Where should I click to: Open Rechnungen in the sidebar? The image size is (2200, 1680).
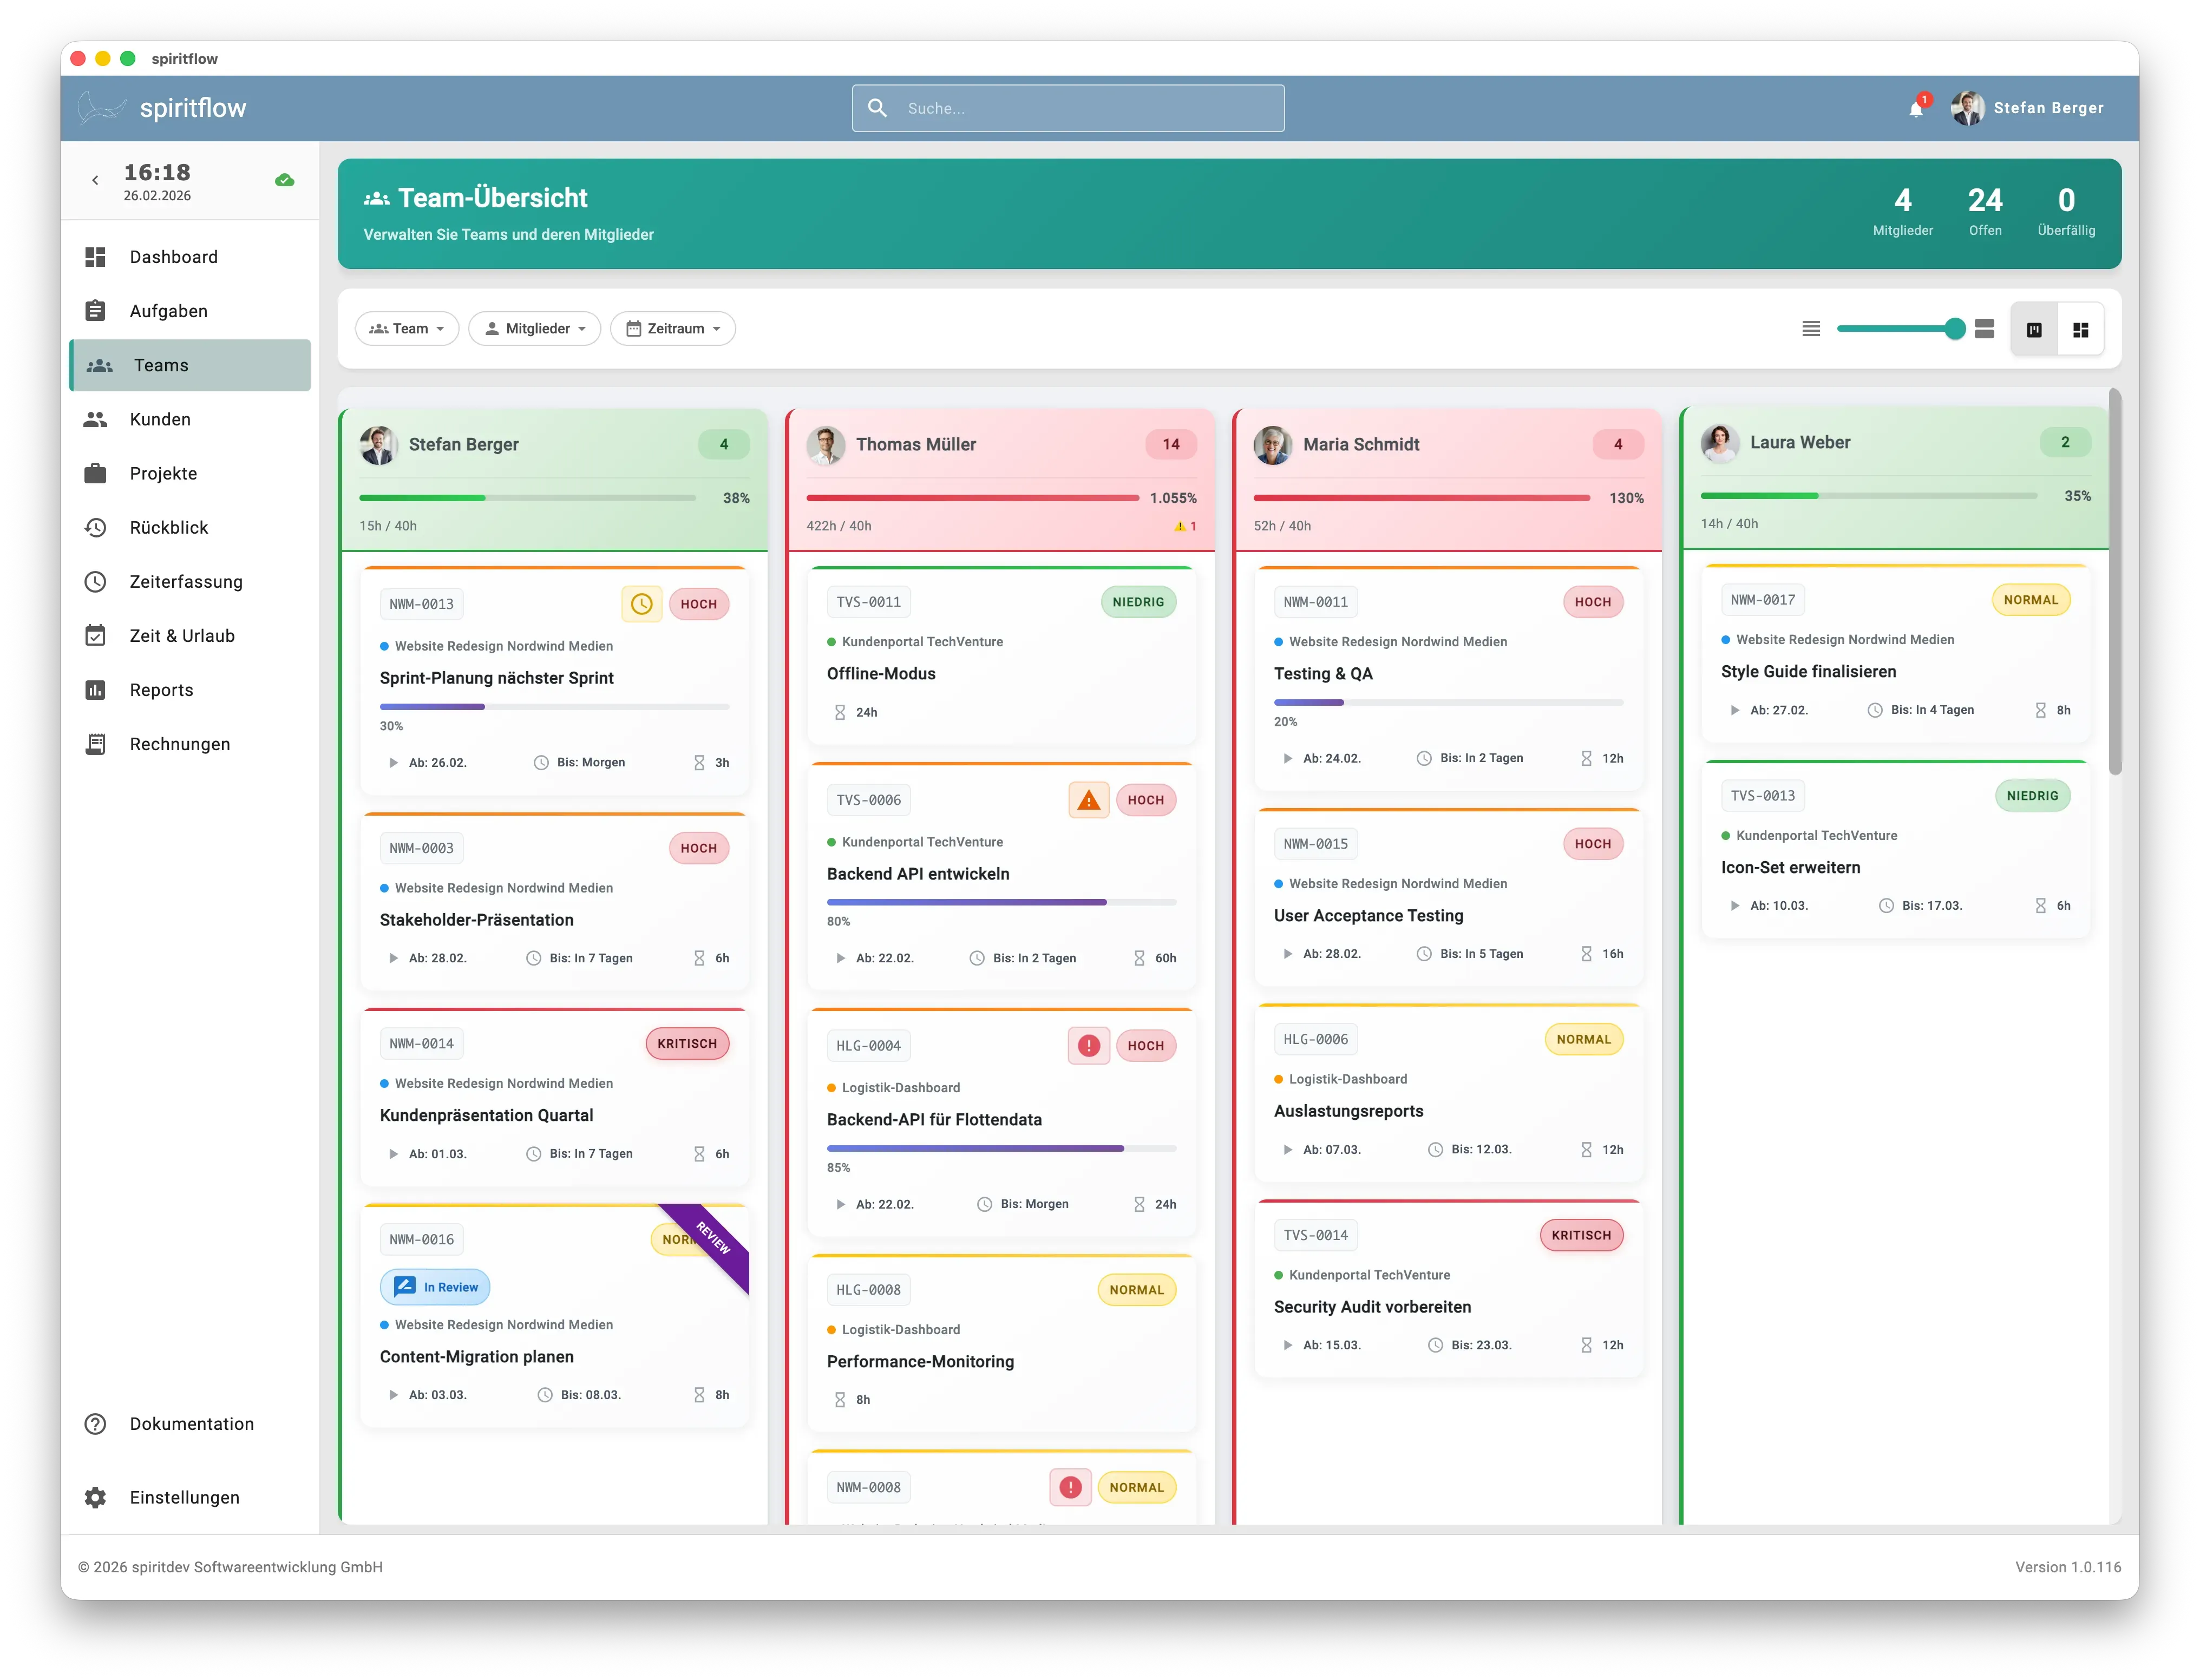coord(190,744)
